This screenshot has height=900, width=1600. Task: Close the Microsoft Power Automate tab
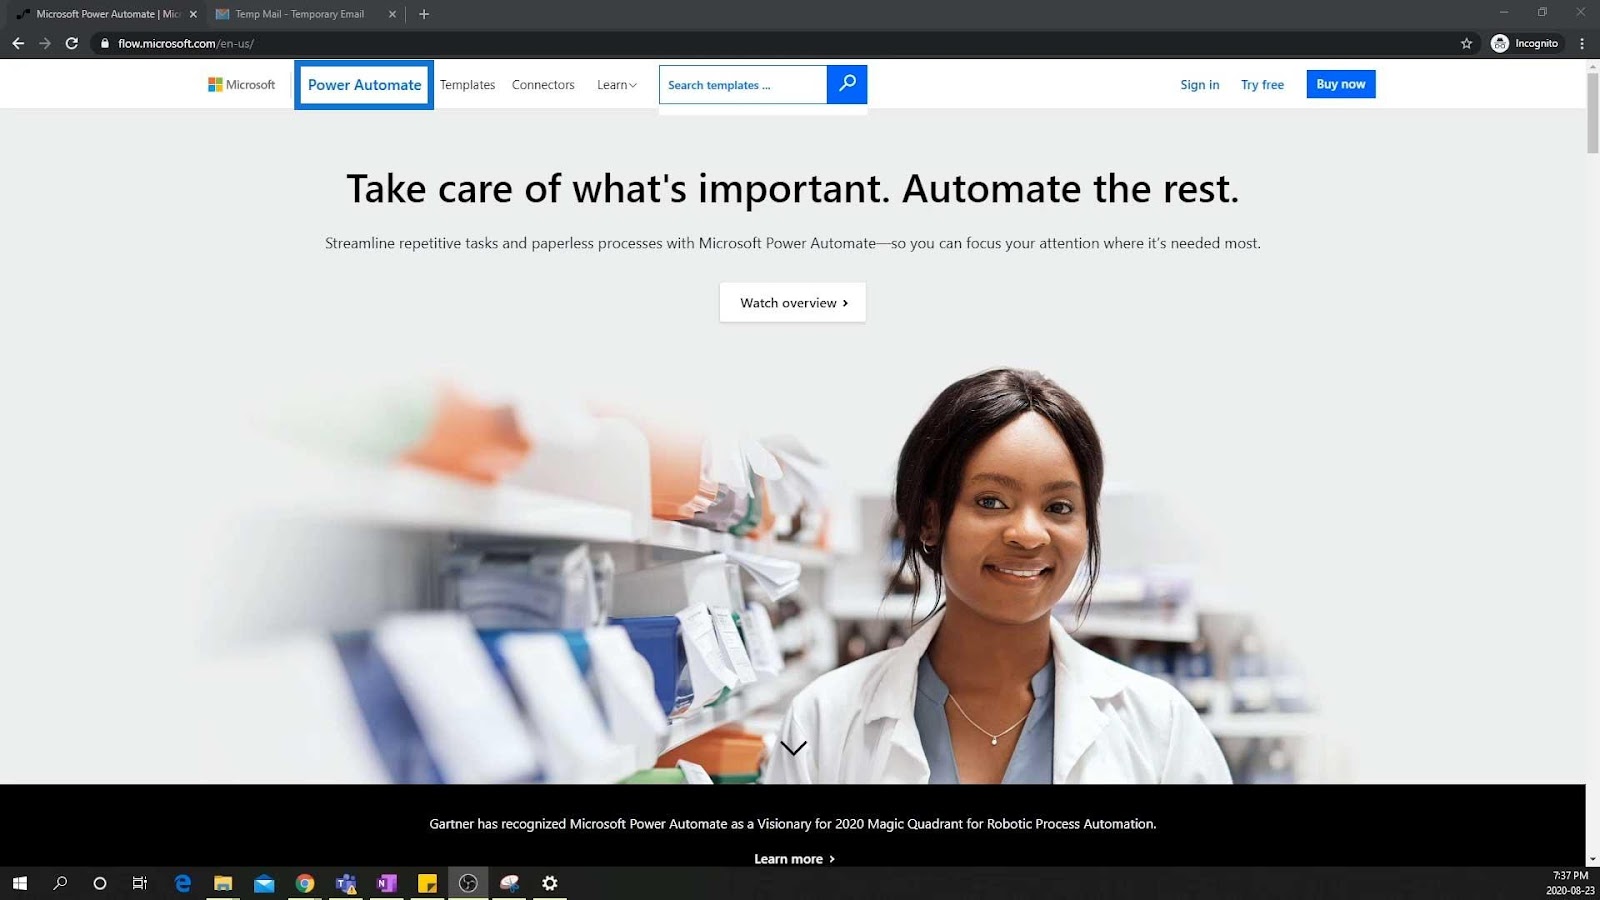pos(193,14)
